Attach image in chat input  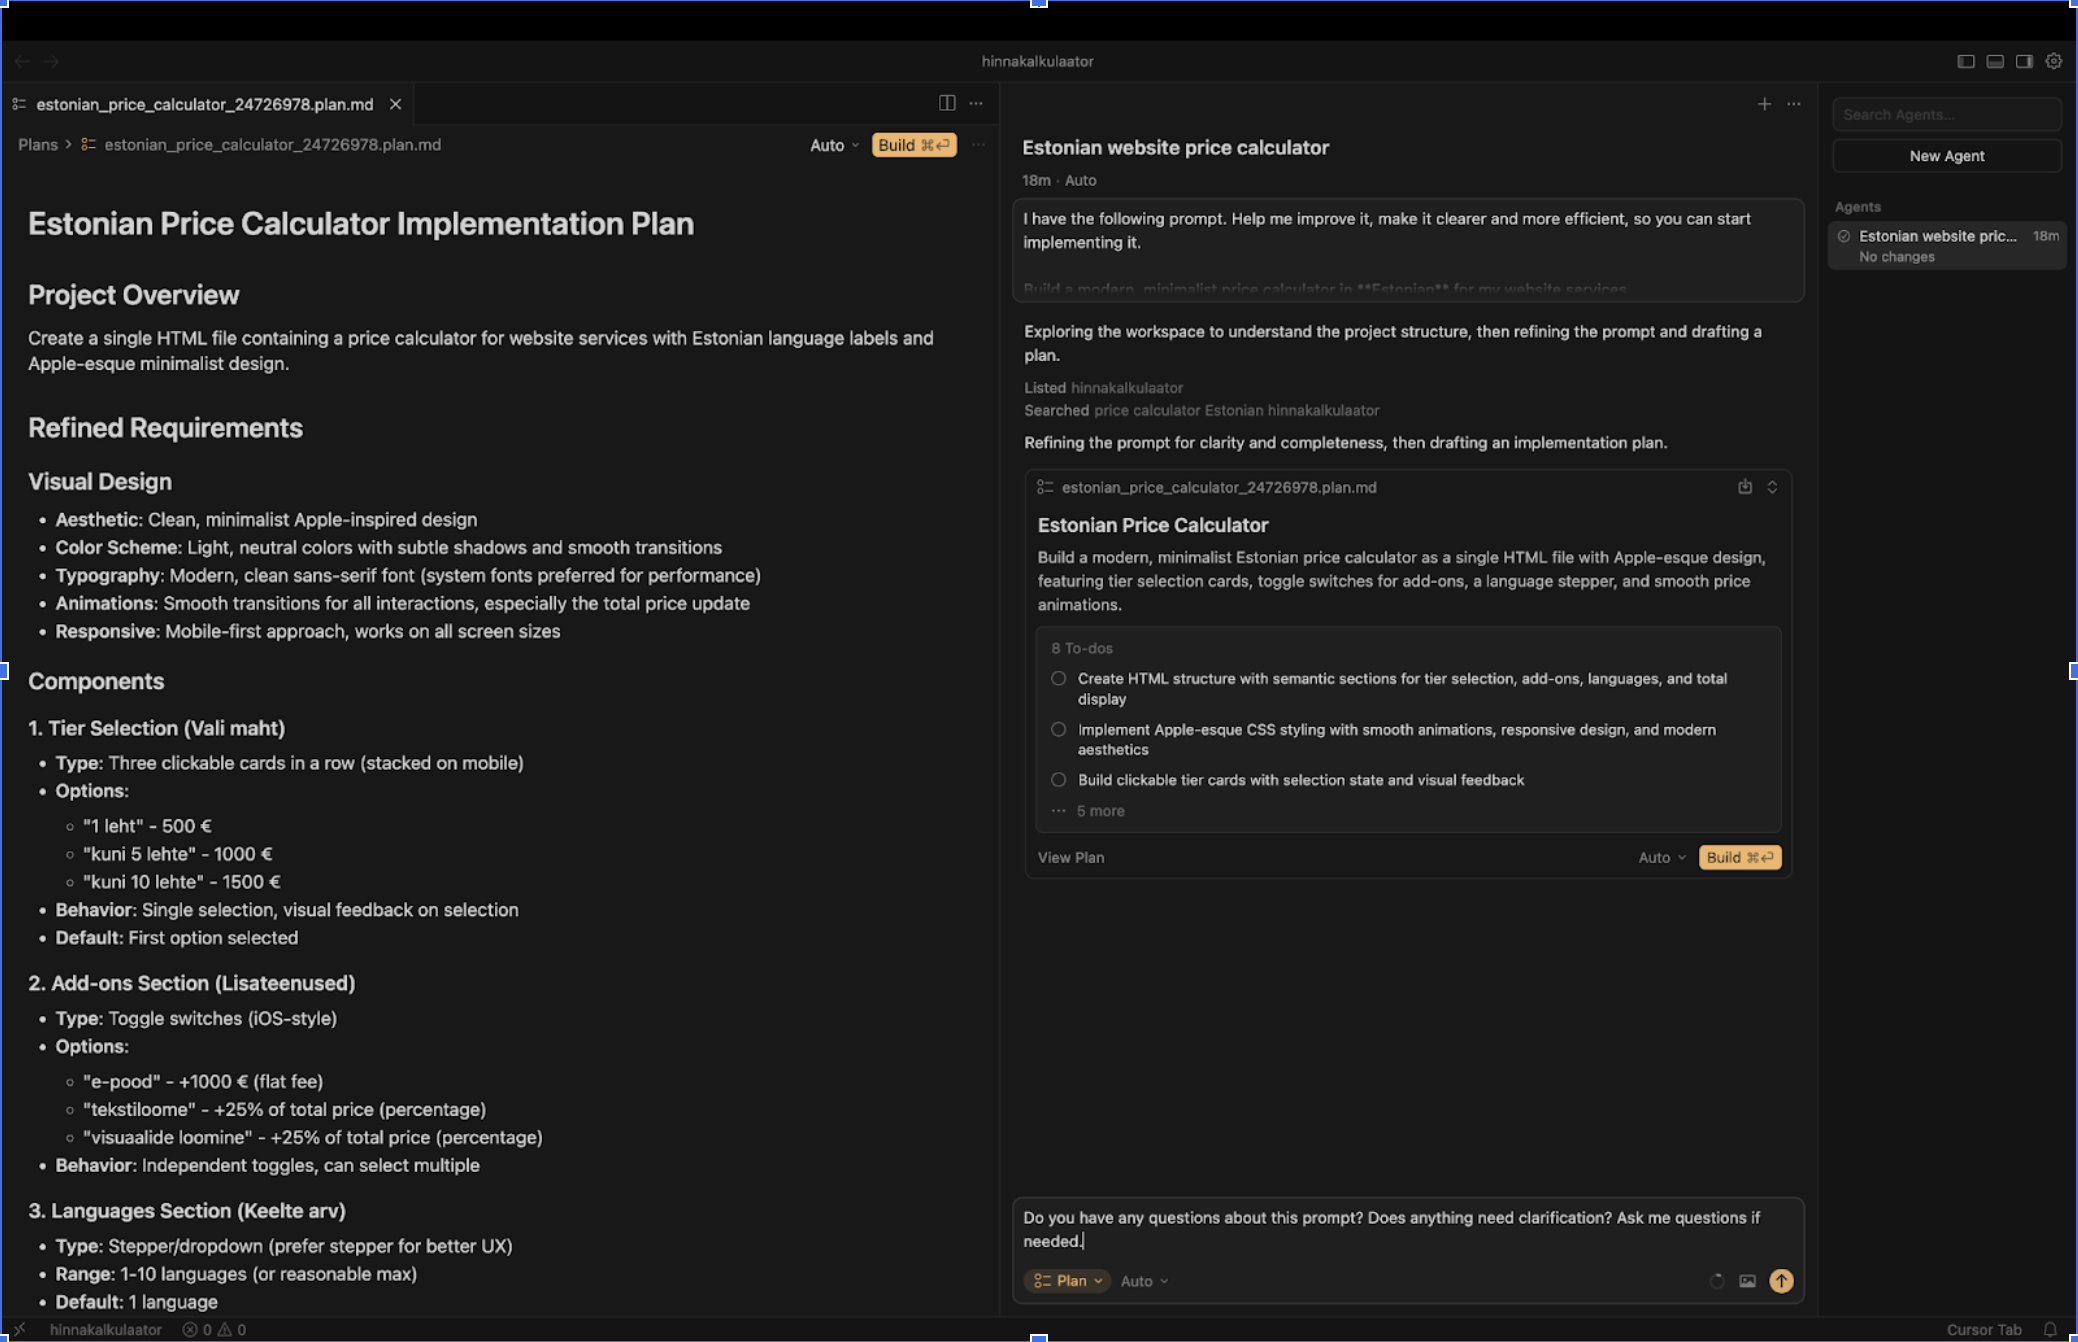[x=1747, y=1281]
